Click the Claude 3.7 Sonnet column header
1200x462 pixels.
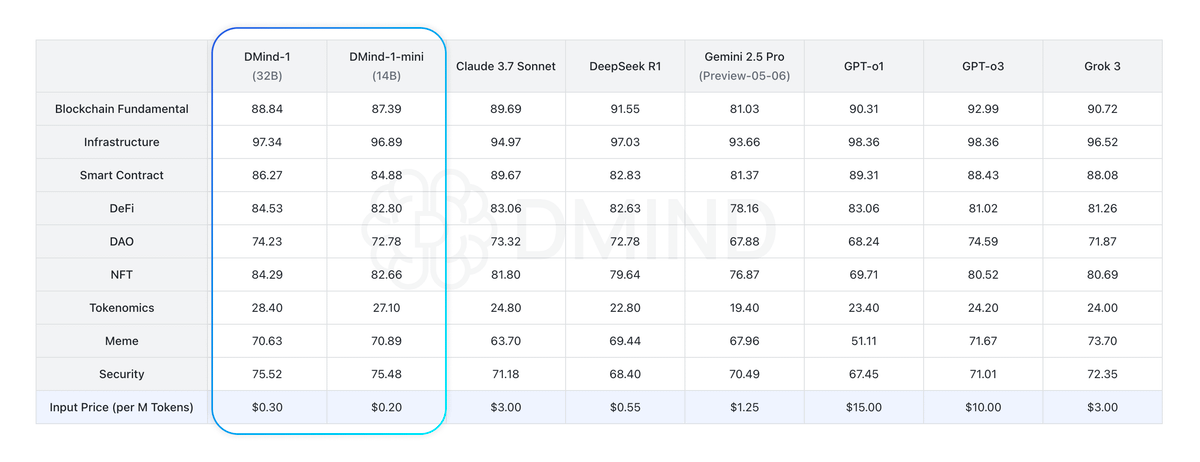[x=506, y=66]
